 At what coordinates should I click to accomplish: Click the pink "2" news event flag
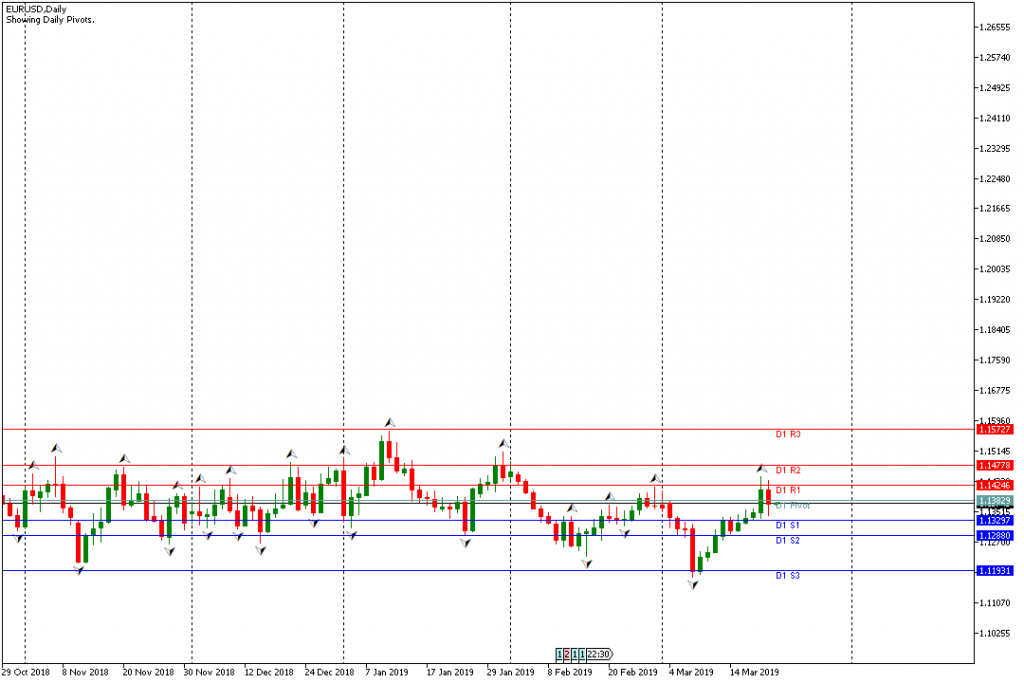tap(567, 654)
